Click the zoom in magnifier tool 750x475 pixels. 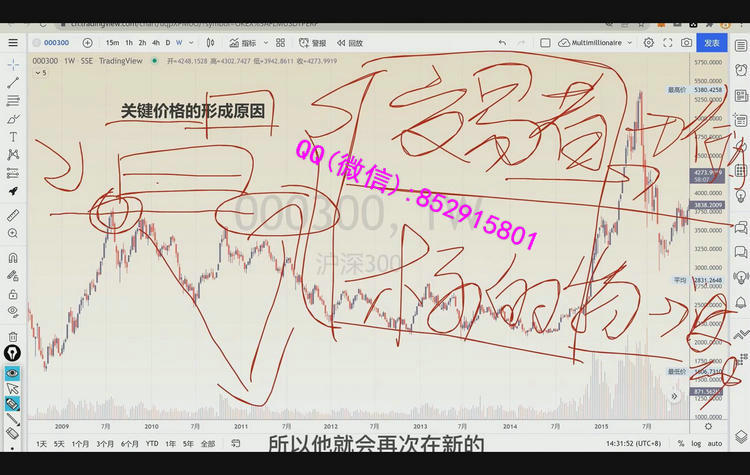click(13, 233)
